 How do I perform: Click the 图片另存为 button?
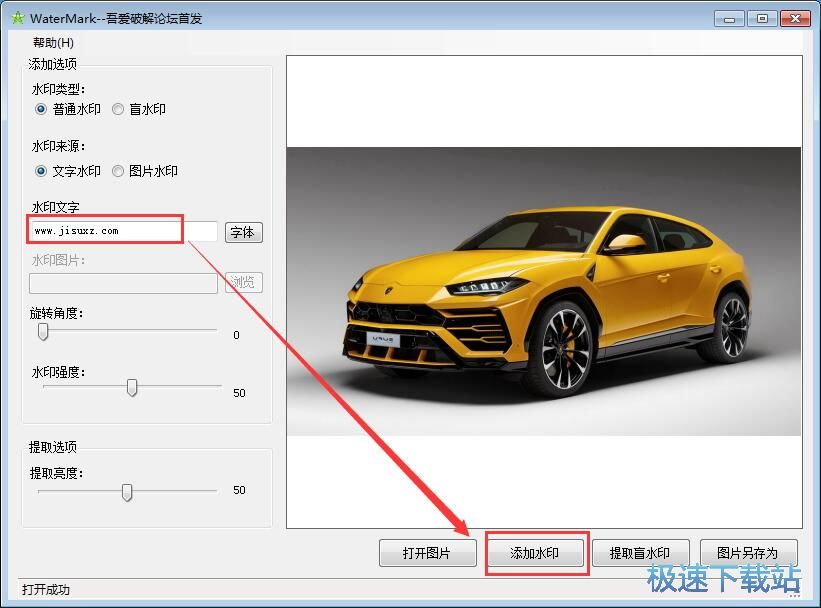pos(748,553)
